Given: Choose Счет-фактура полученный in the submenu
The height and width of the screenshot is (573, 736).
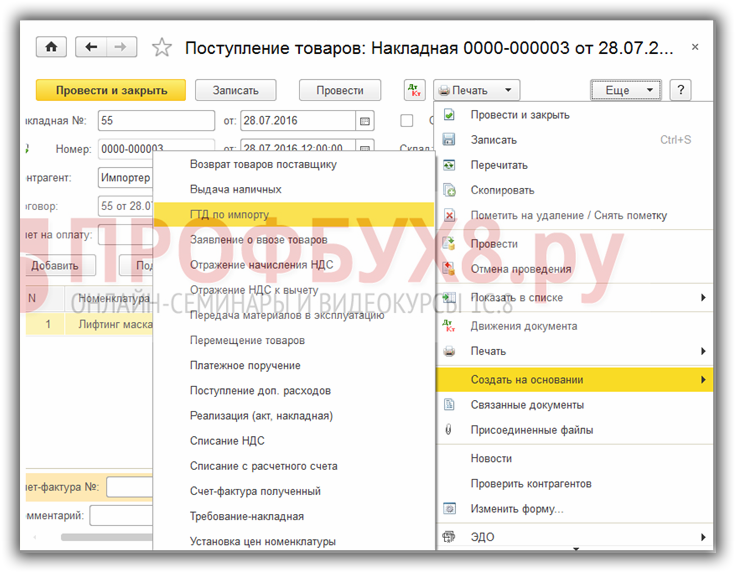Looking at the screenshot, I should click(x=255, y=491).
